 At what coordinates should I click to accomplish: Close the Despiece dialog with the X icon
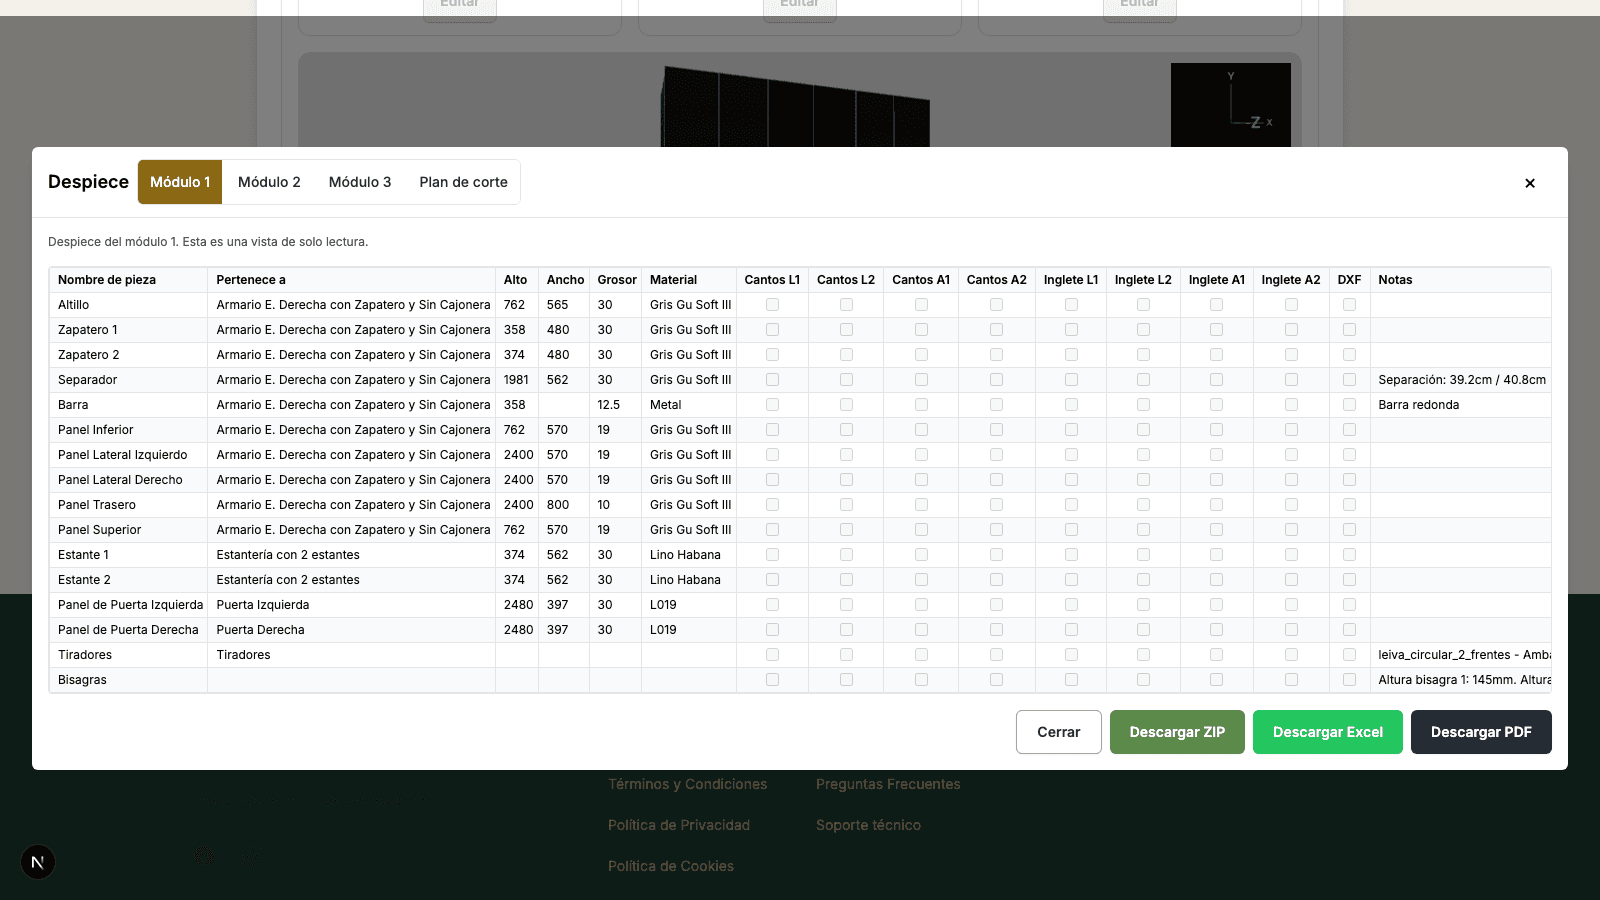coord(1530,183)
